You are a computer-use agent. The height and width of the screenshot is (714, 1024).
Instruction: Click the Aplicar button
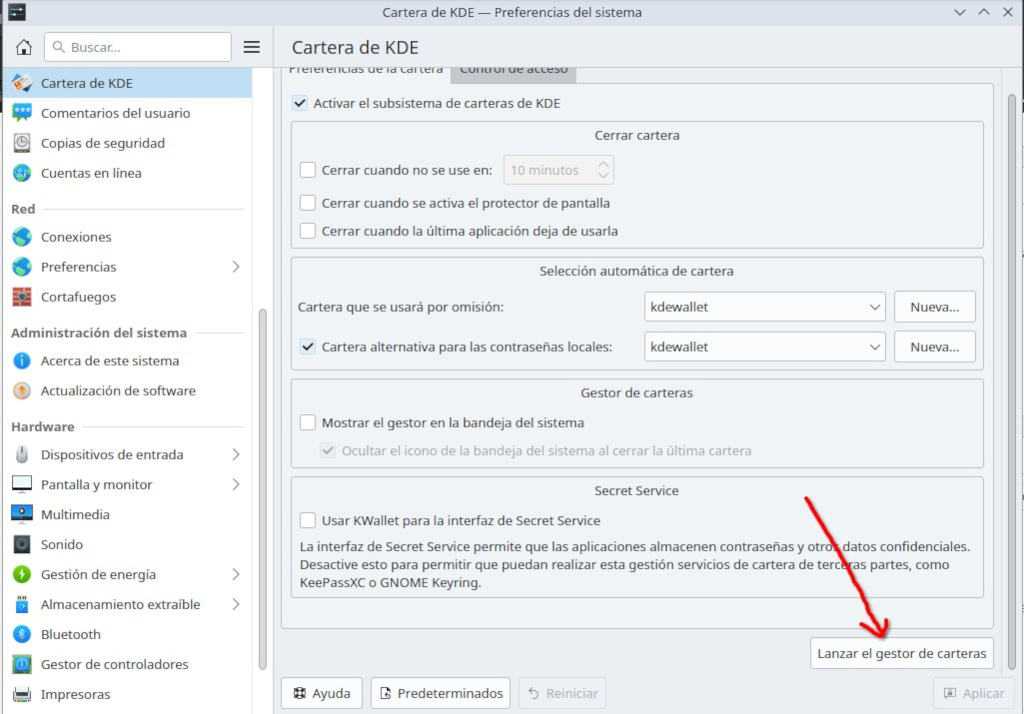coord(974,693)
